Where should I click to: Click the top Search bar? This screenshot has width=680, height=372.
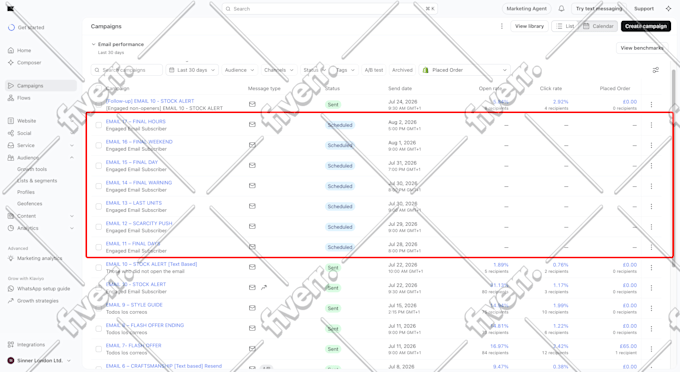(x=330, y=9)
